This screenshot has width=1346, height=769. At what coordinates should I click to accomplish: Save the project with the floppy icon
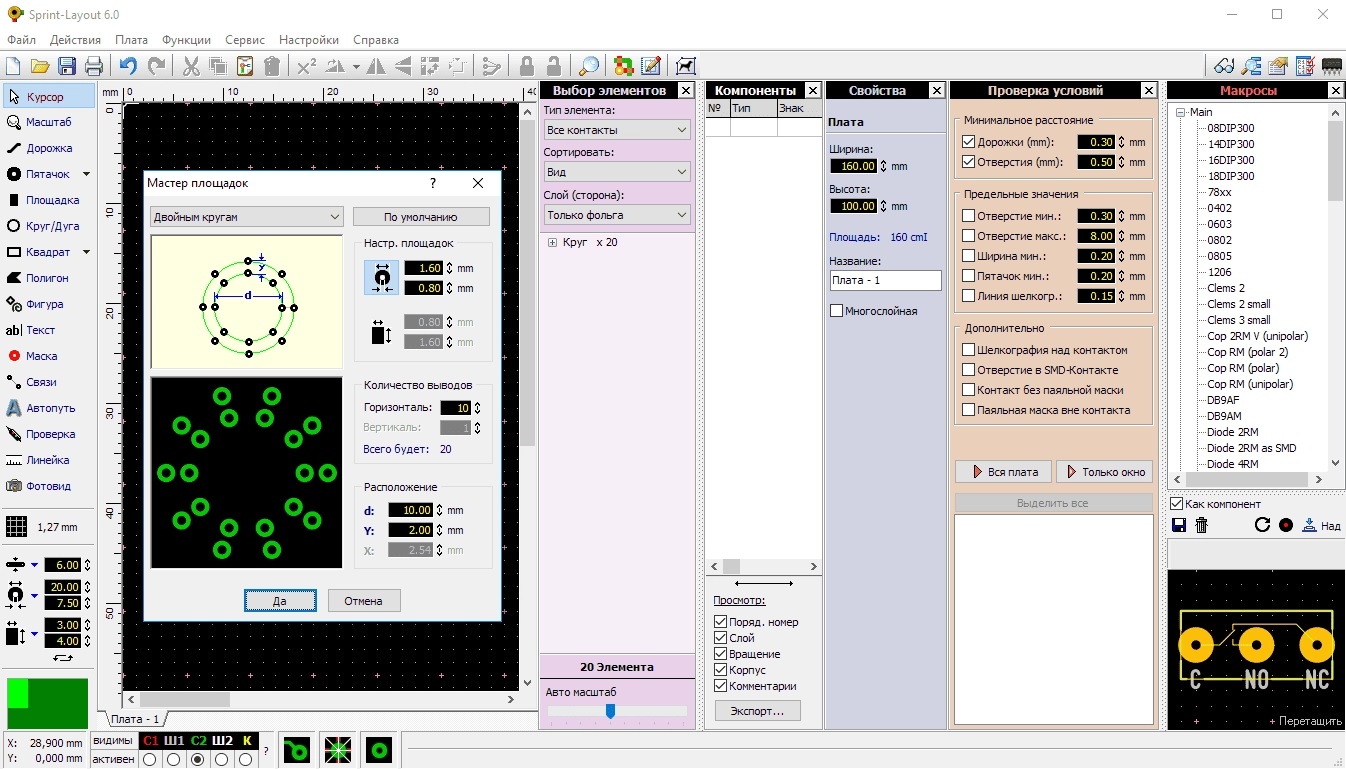[x=67, y=66]
